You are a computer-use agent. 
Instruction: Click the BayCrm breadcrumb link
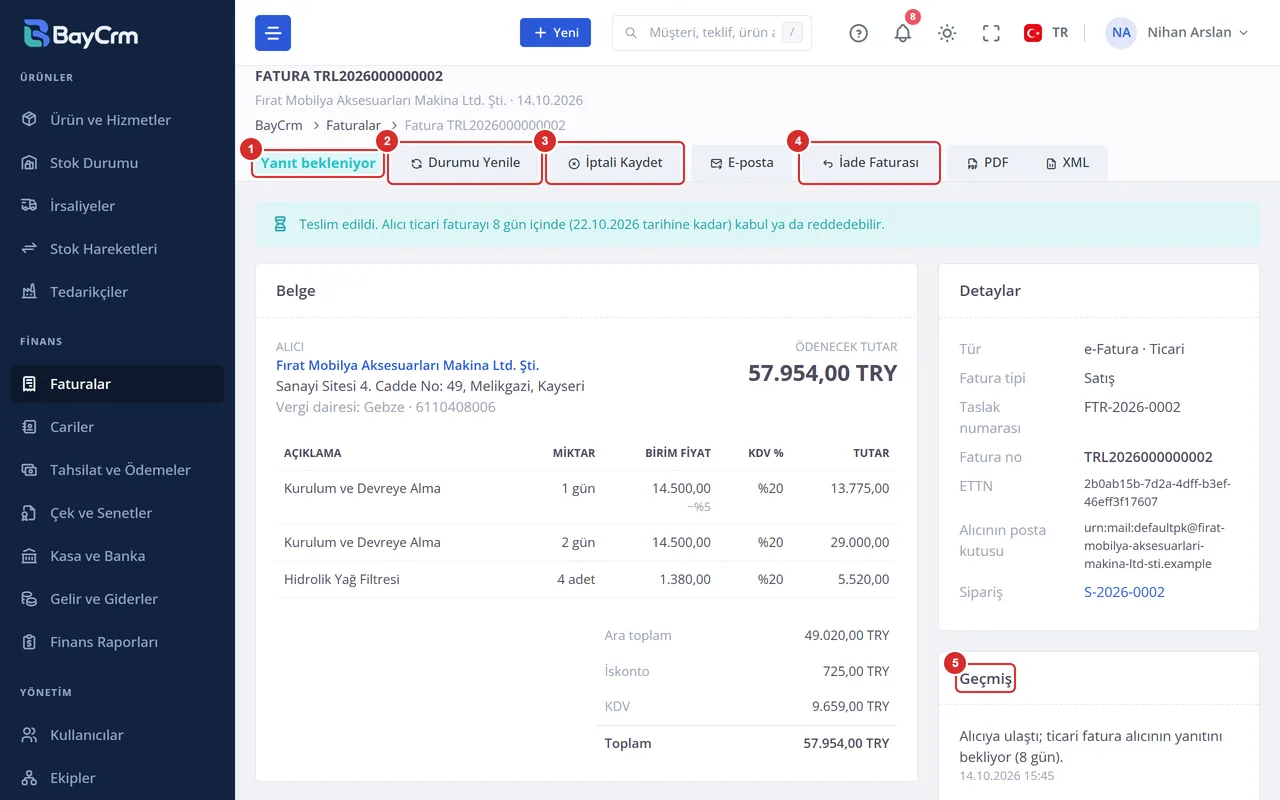click(279, 125)
